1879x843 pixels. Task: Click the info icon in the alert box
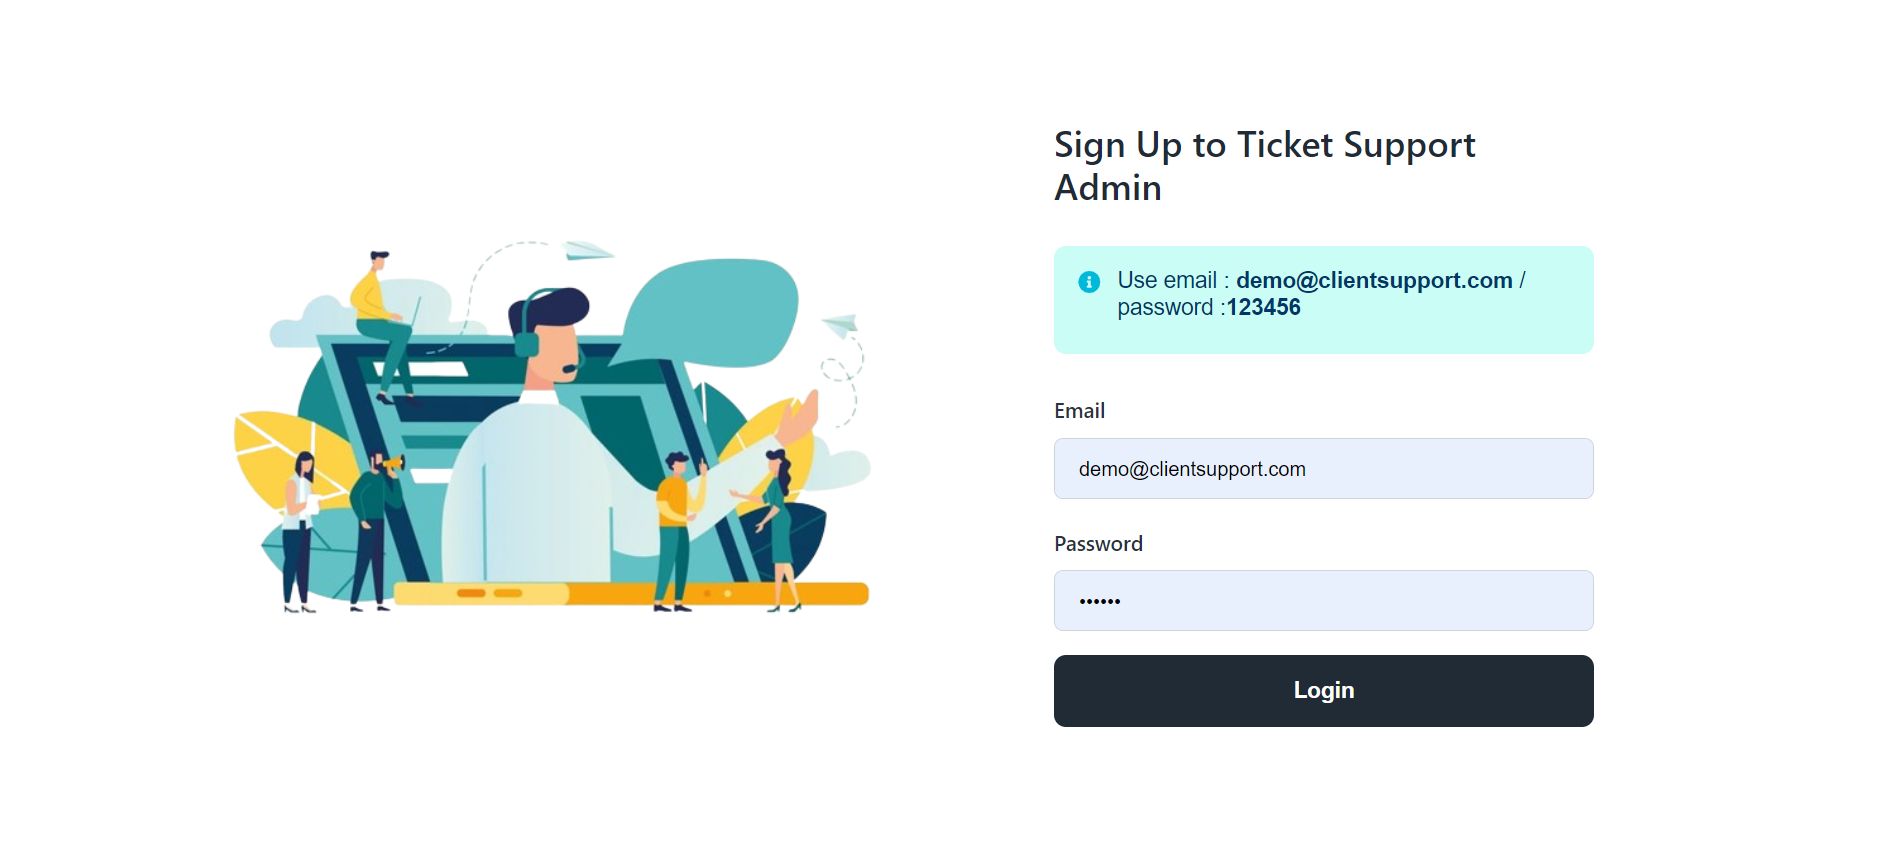click(x=1089, y=282)
